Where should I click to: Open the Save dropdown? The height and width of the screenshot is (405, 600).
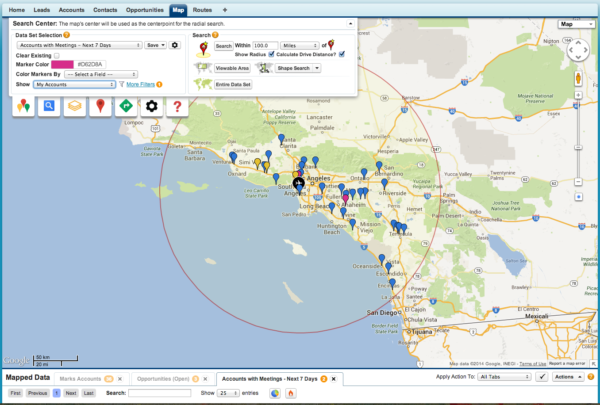click(155, 45)
